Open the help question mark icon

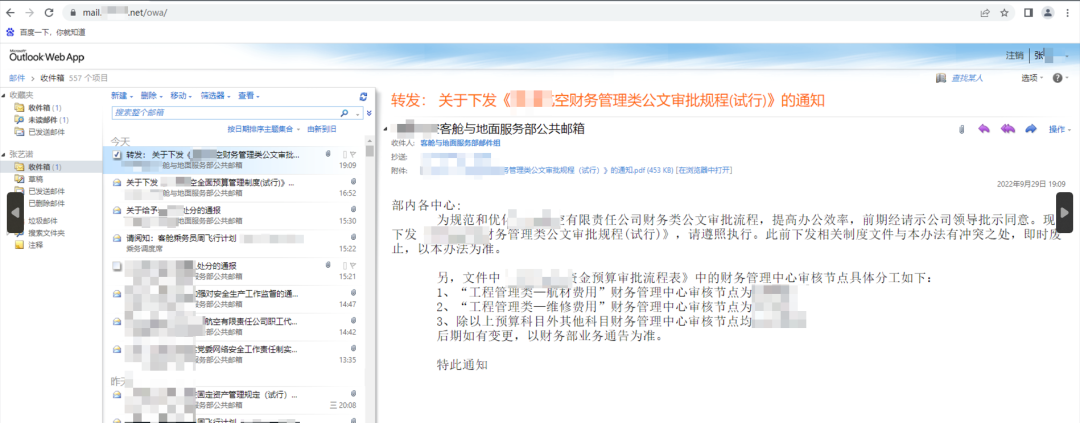1057,78
